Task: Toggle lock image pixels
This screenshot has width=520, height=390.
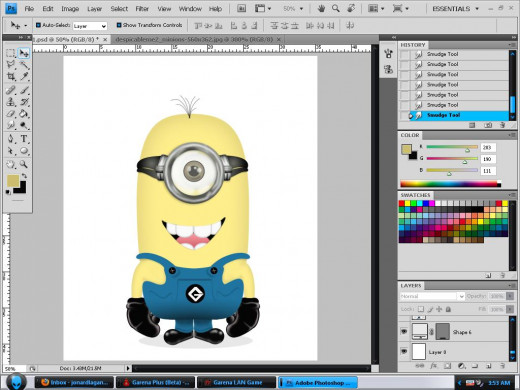Action: (x=430, y=309)
